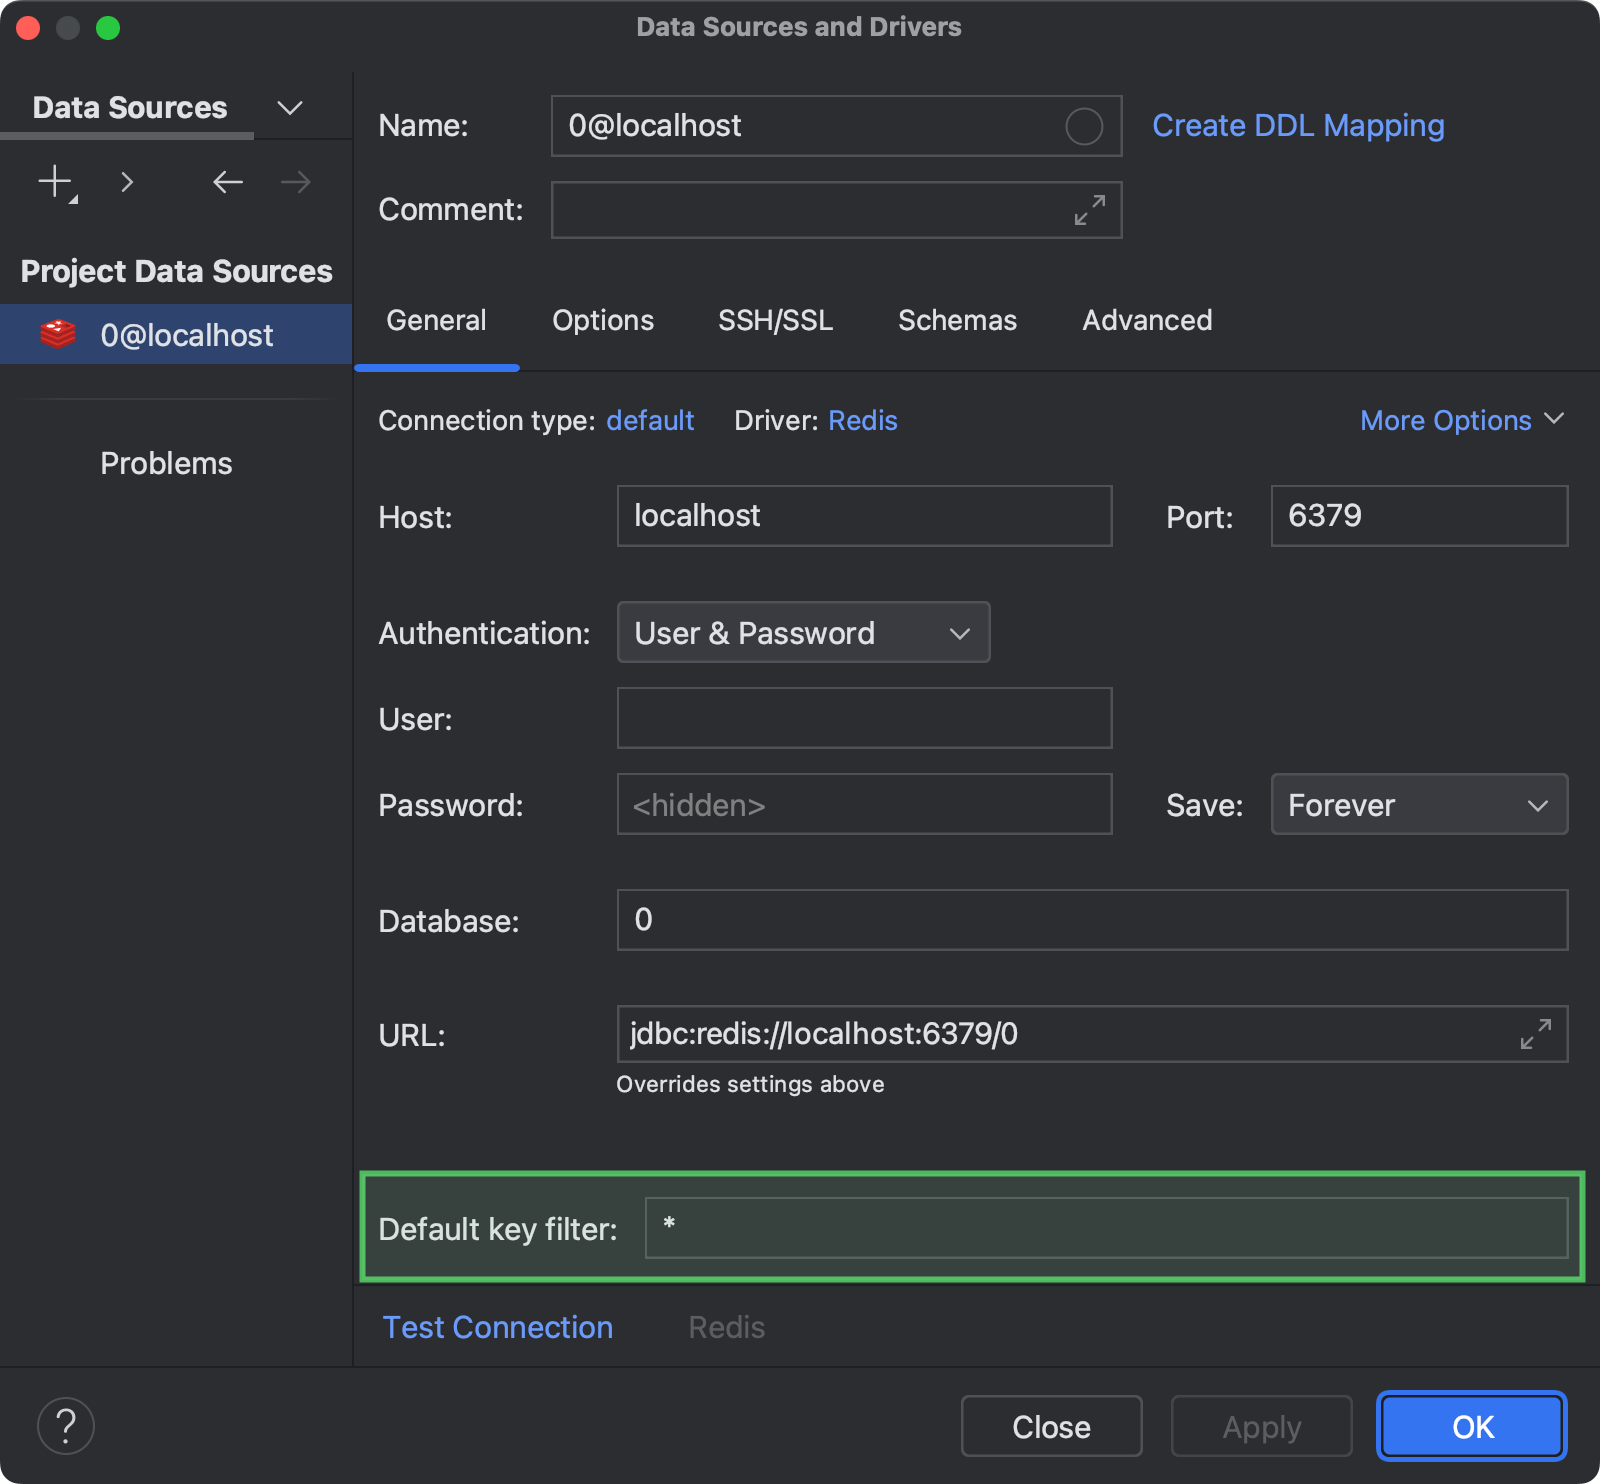This screenshot has width=1600, height=1484.
Task: Open the help question mark
Action: [x=65, y=1426]
